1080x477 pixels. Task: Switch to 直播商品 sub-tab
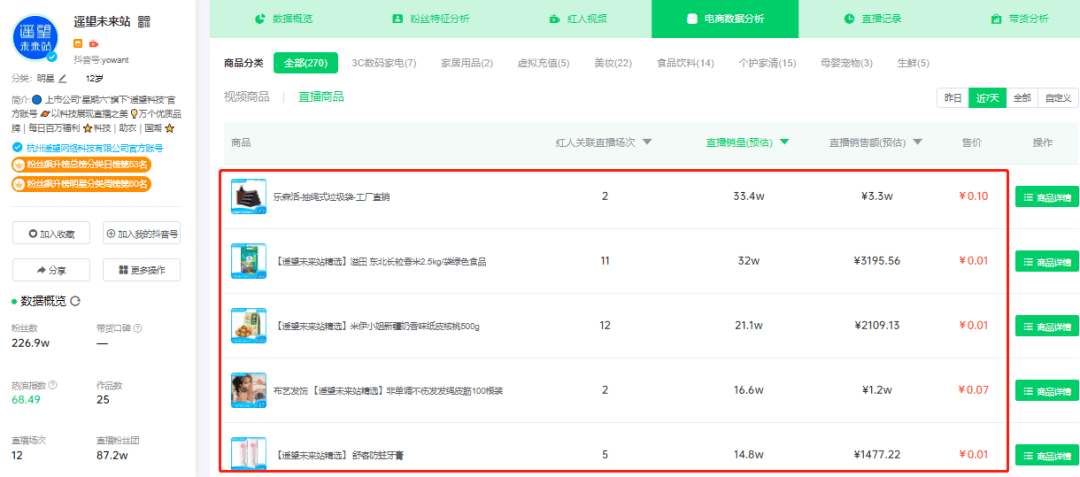click(x=321, y=97)
